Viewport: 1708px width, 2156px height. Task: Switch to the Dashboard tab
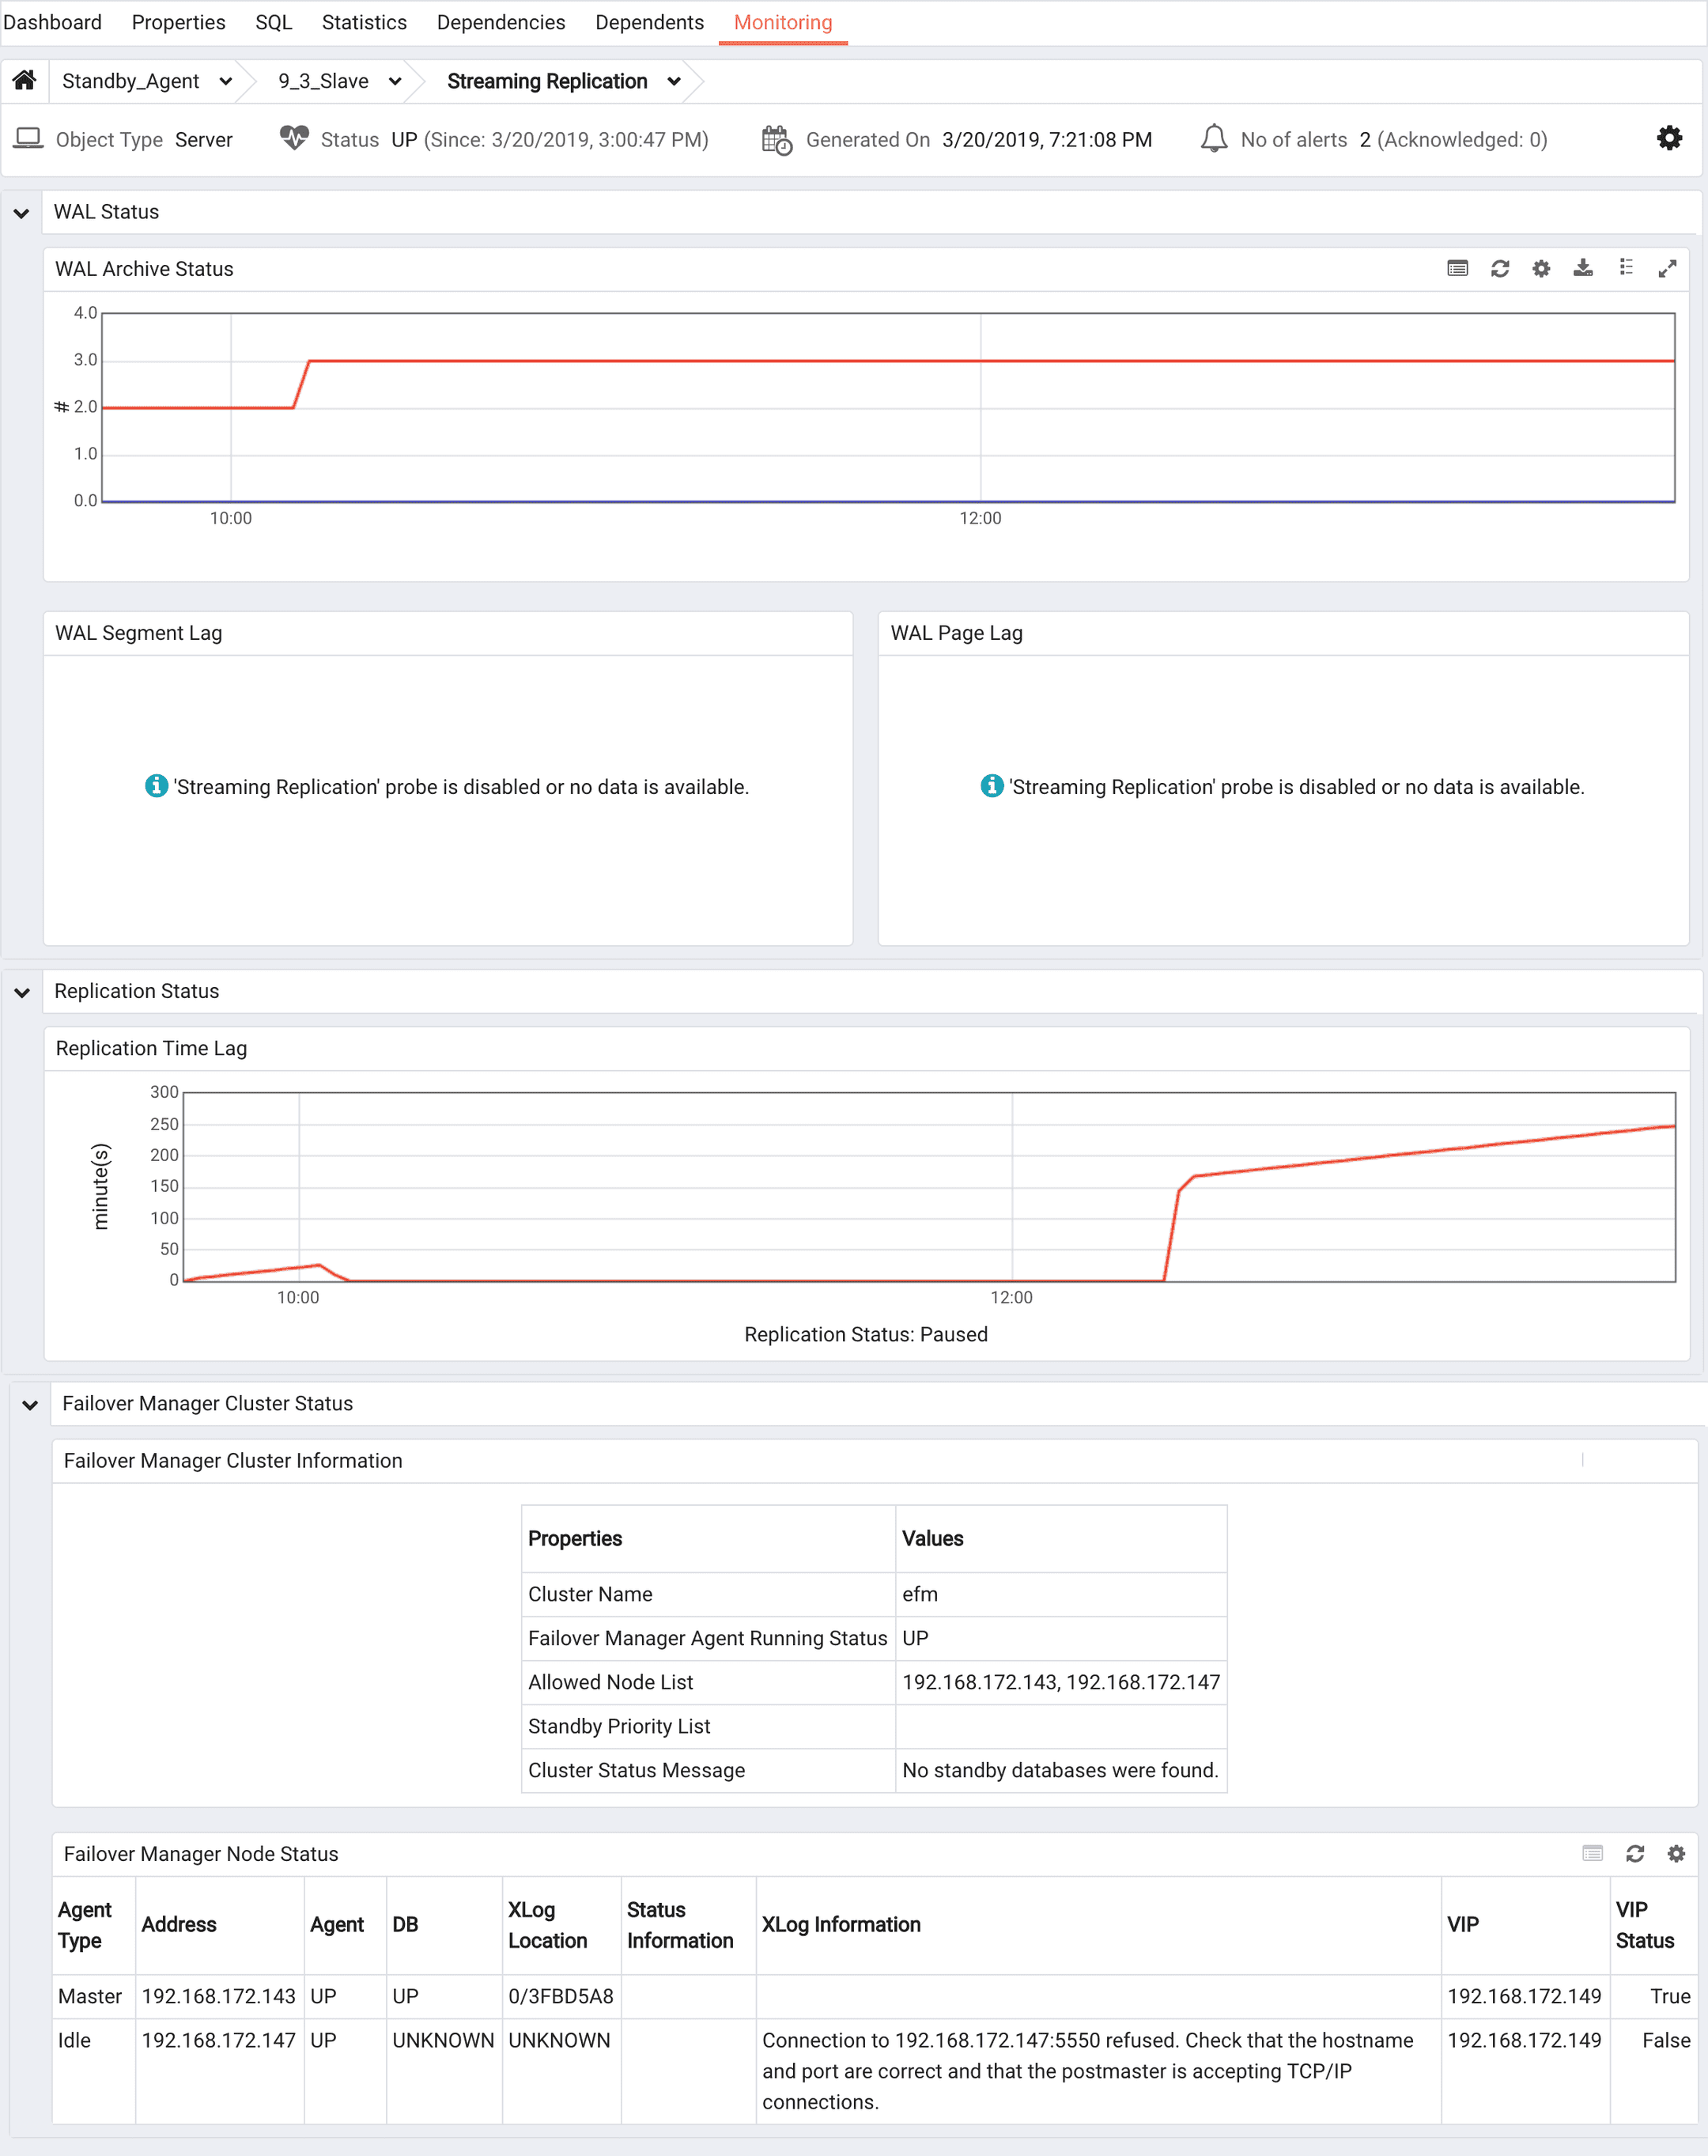[x=53, y=22]
